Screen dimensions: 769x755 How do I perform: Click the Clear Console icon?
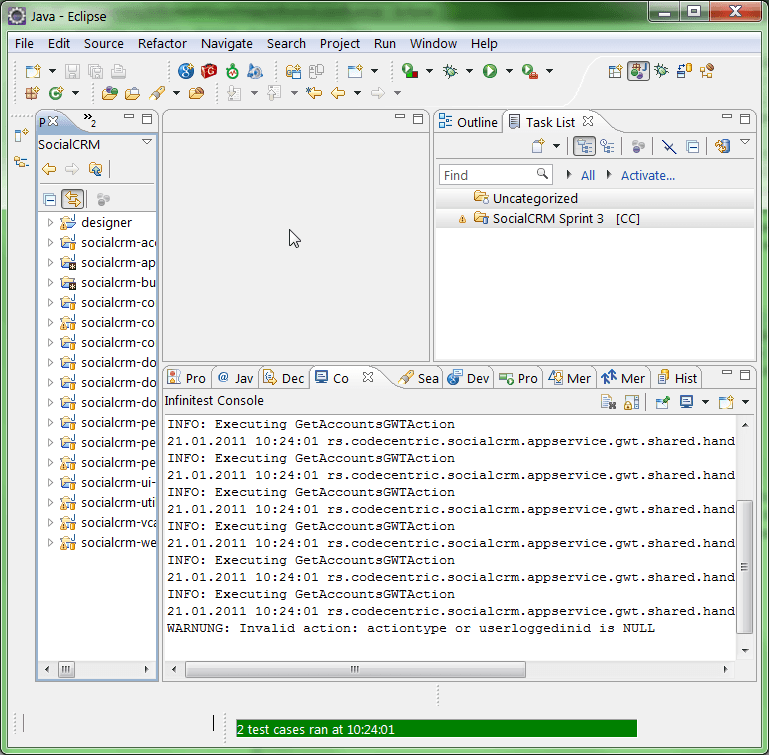click(x=608, y=402)
